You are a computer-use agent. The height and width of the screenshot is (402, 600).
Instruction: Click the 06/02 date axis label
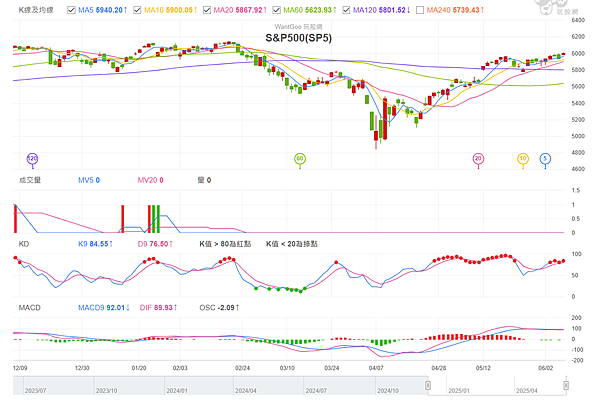545,368
